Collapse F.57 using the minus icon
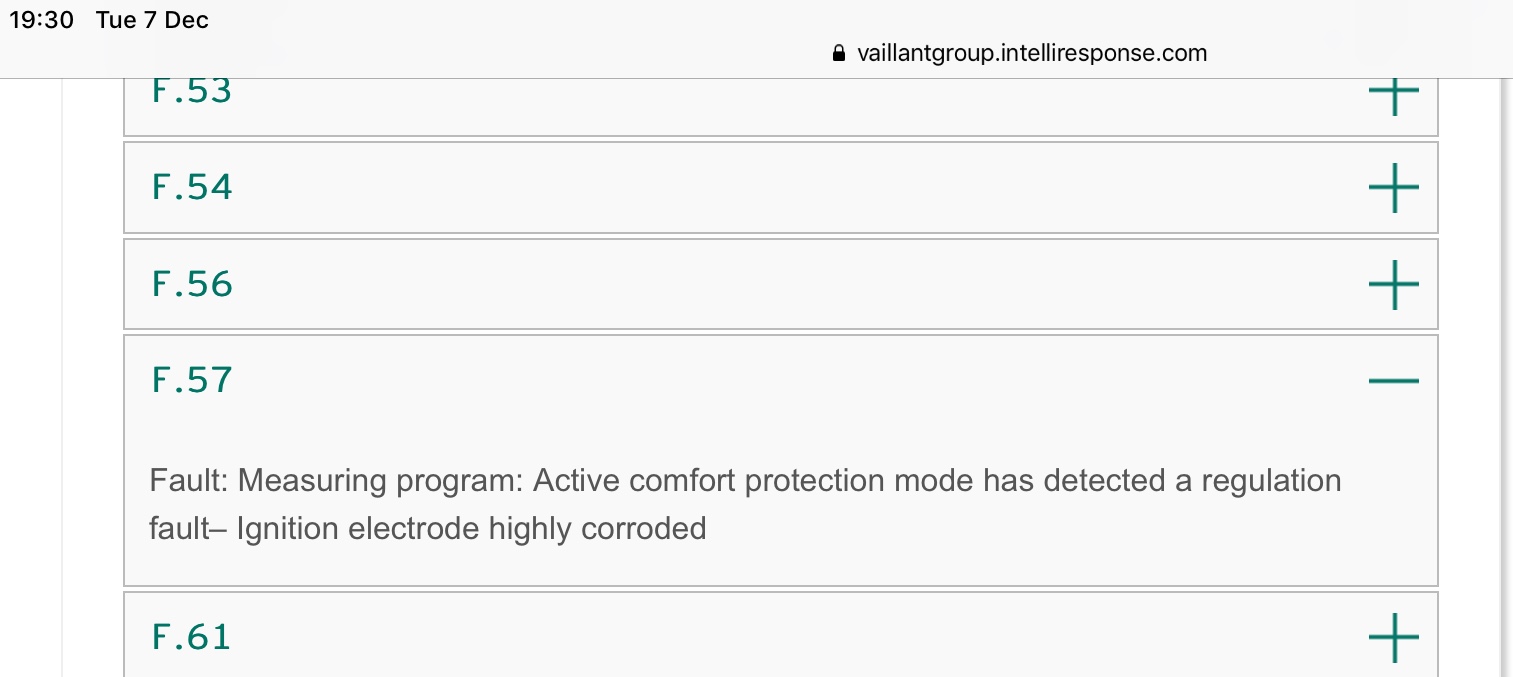The width and height of the screenshot is (1513, 677). point(1393,381)
